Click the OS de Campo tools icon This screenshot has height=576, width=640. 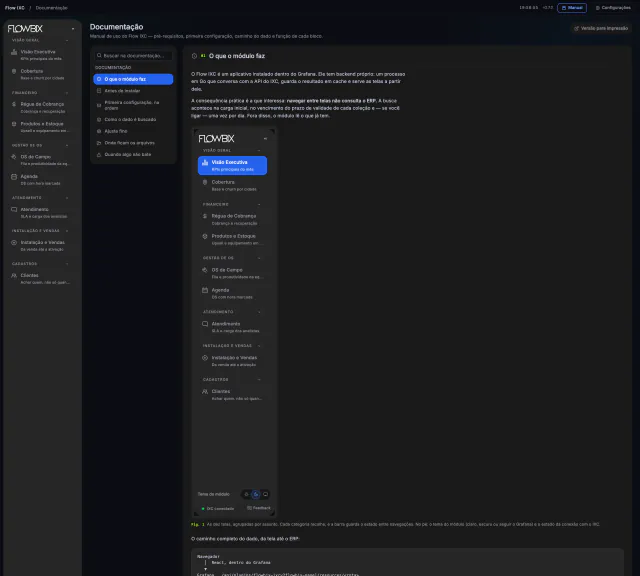[14, 157]
